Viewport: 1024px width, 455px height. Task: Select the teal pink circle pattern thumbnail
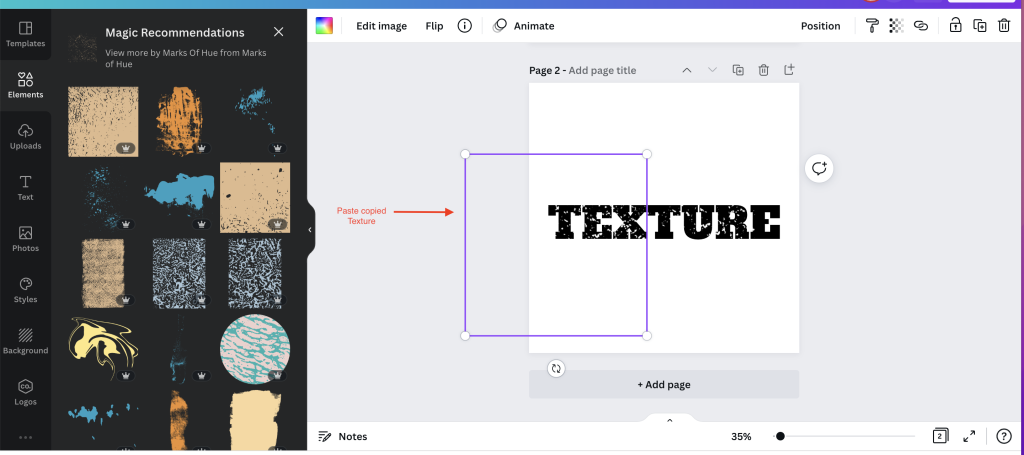click(255, 349)
